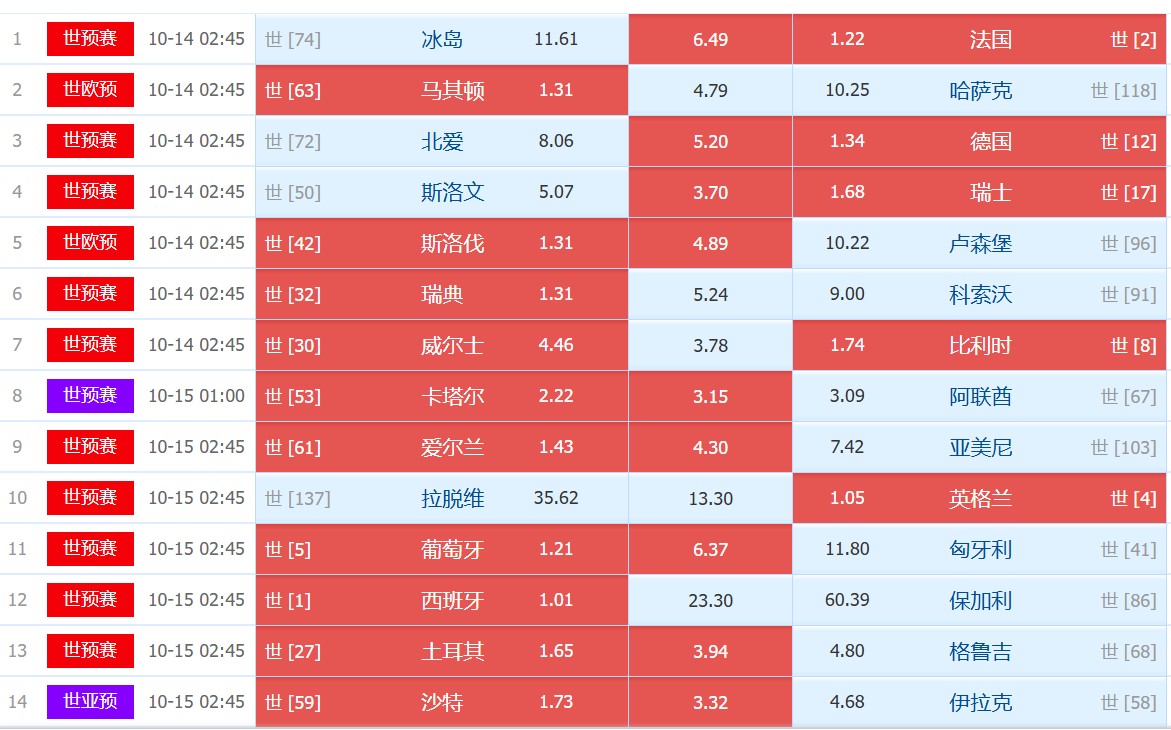Image resolution: width=1171 pixels, height=730 pixels.
Task: Select 马其顿 home win odds 1.31
Action: (x=556, y=90)
